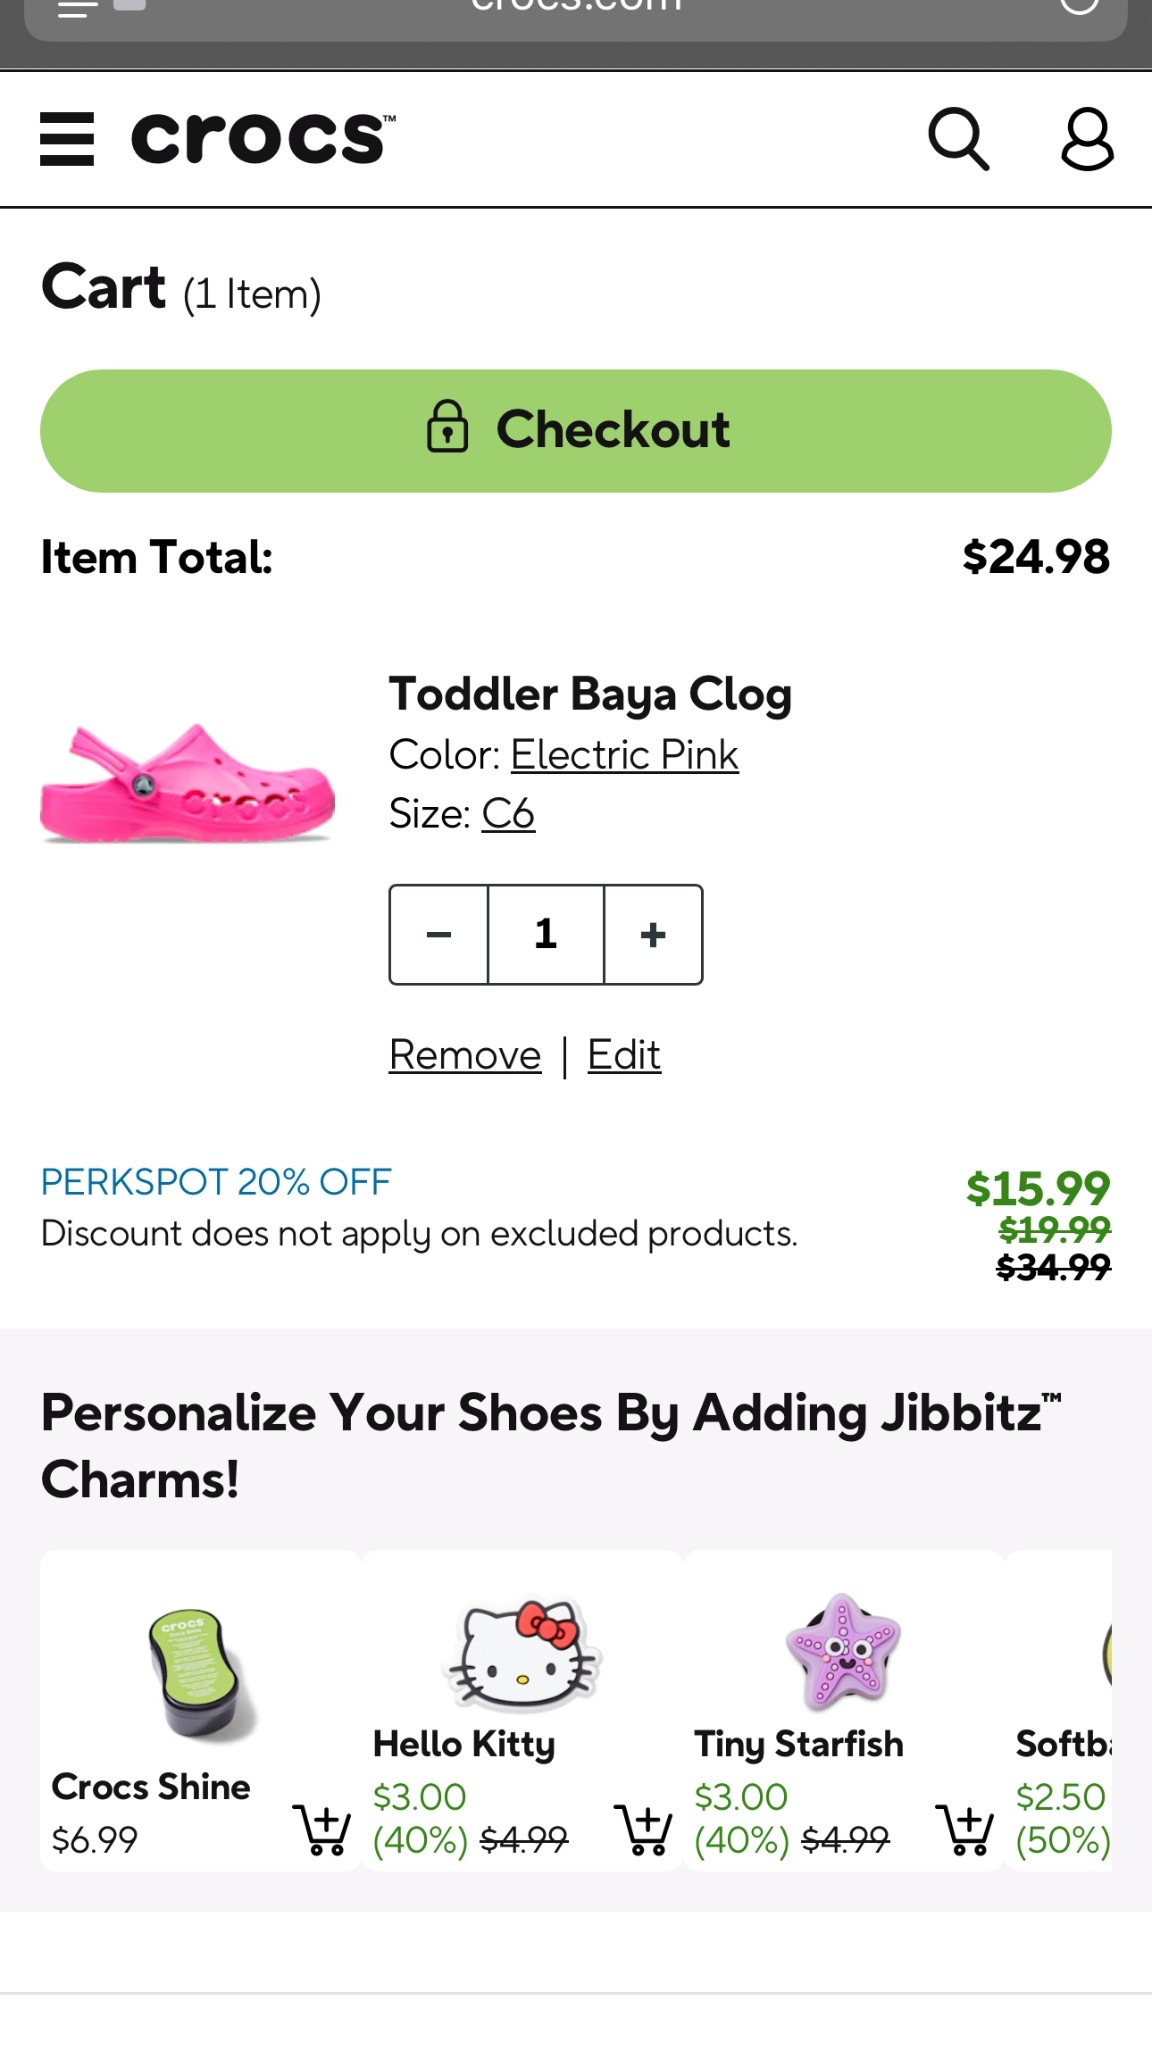Add Crocs Shine to cart
The image size is (1152, 2048).
[321, 1829]
